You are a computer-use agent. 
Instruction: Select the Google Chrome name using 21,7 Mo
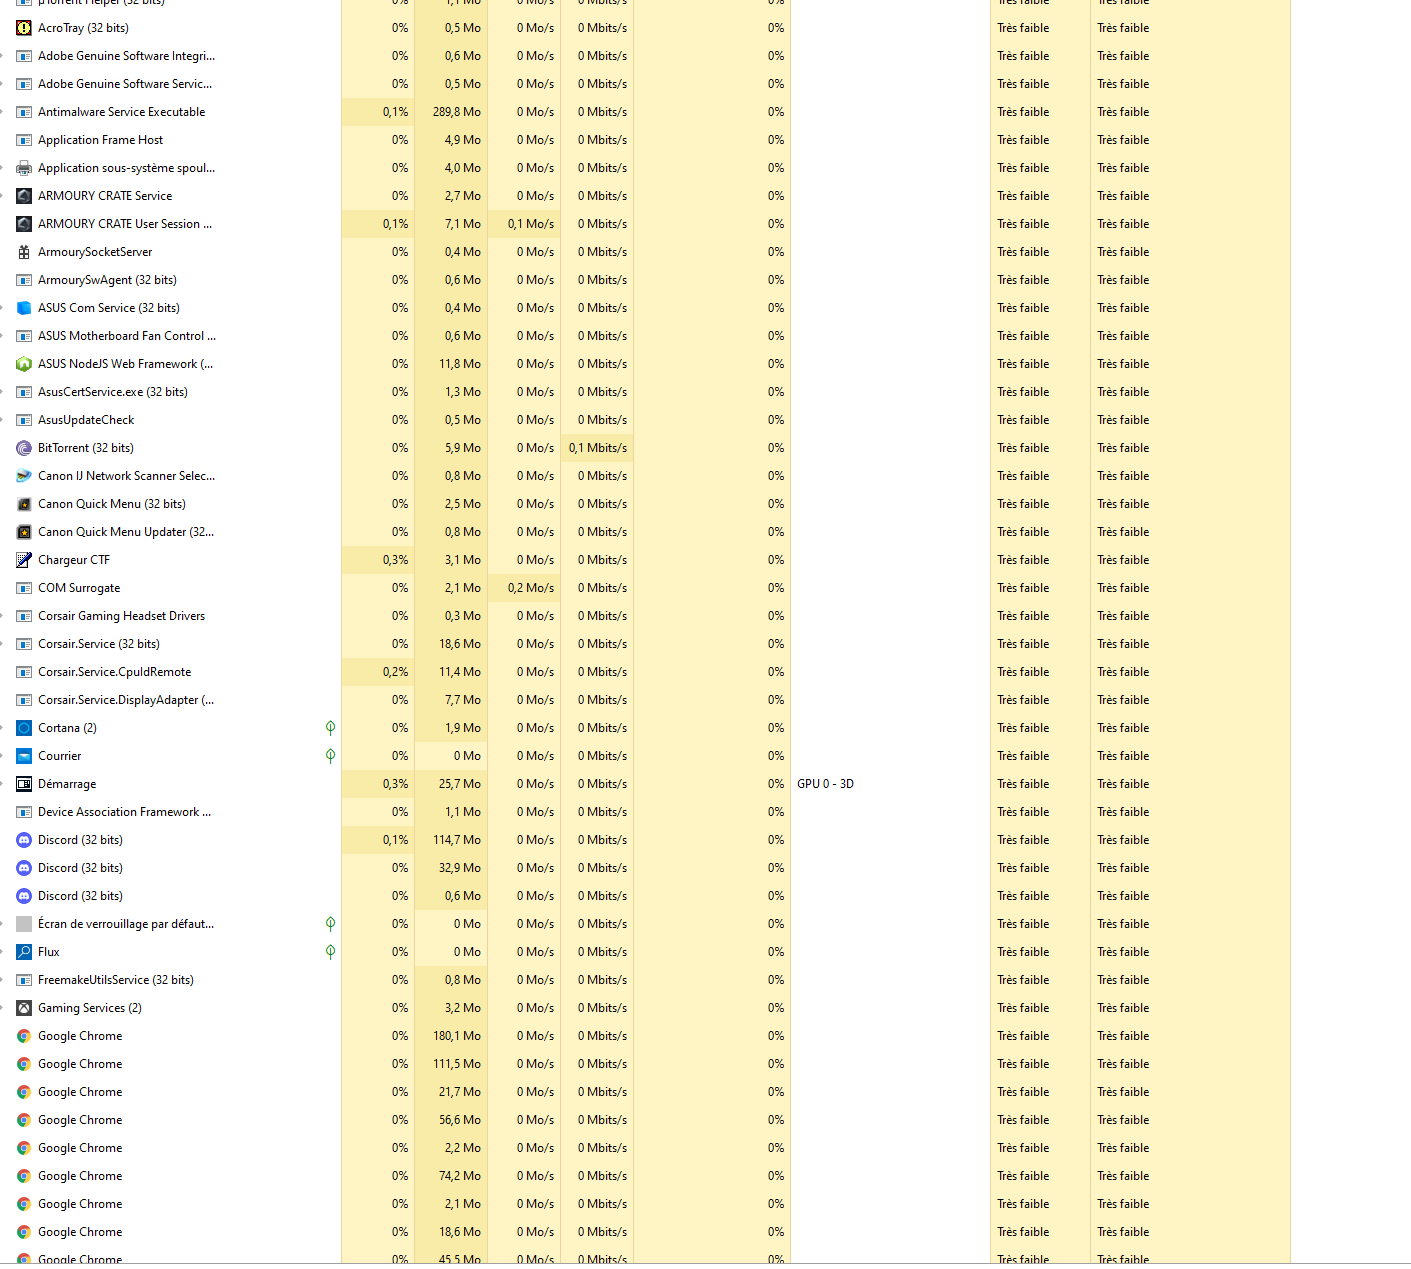point(80,1092)
